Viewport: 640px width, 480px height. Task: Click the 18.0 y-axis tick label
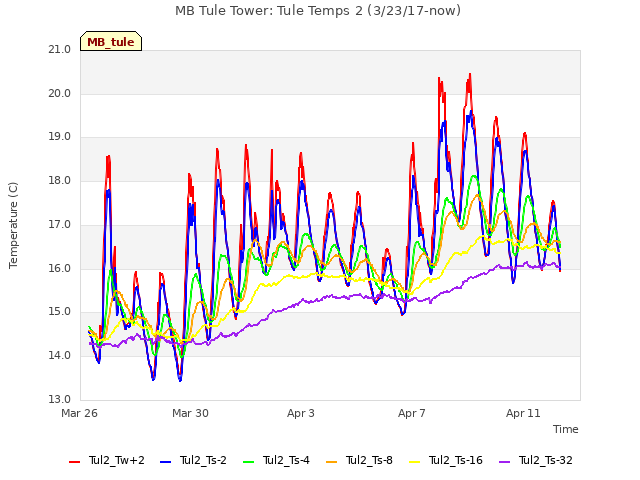(60, 180)
